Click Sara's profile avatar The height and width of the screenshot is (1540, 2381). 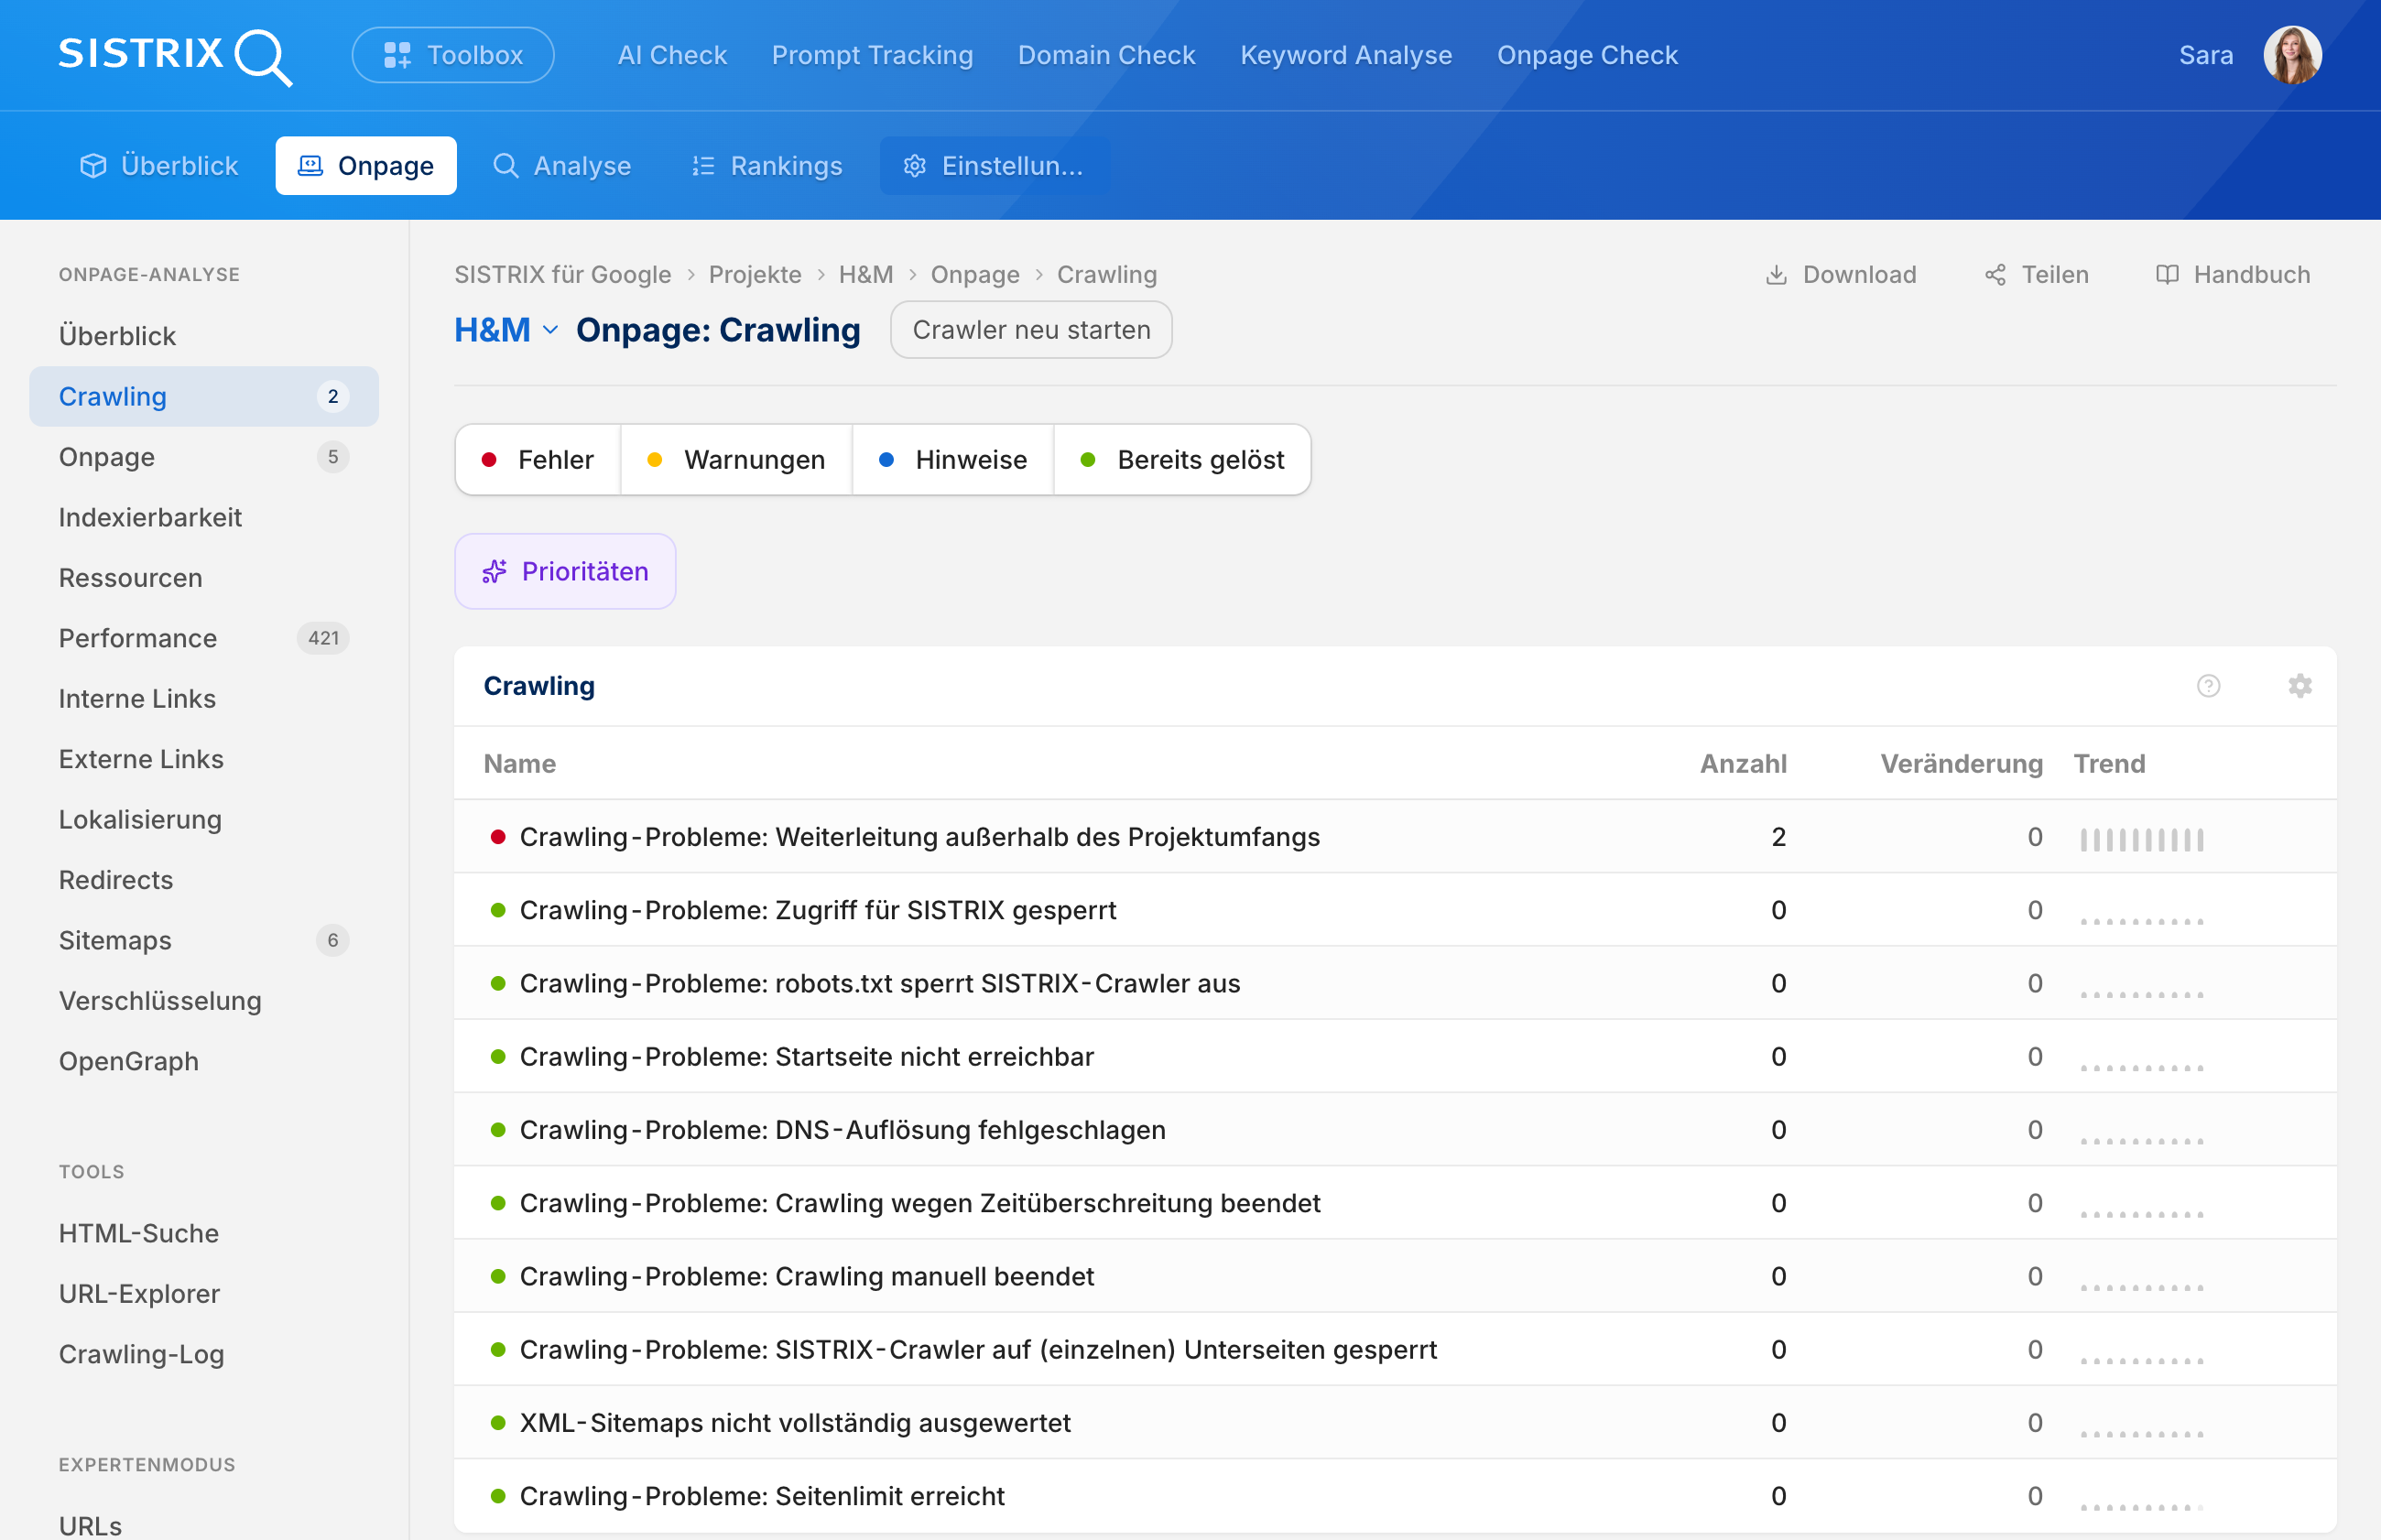tap(2292, 55)
